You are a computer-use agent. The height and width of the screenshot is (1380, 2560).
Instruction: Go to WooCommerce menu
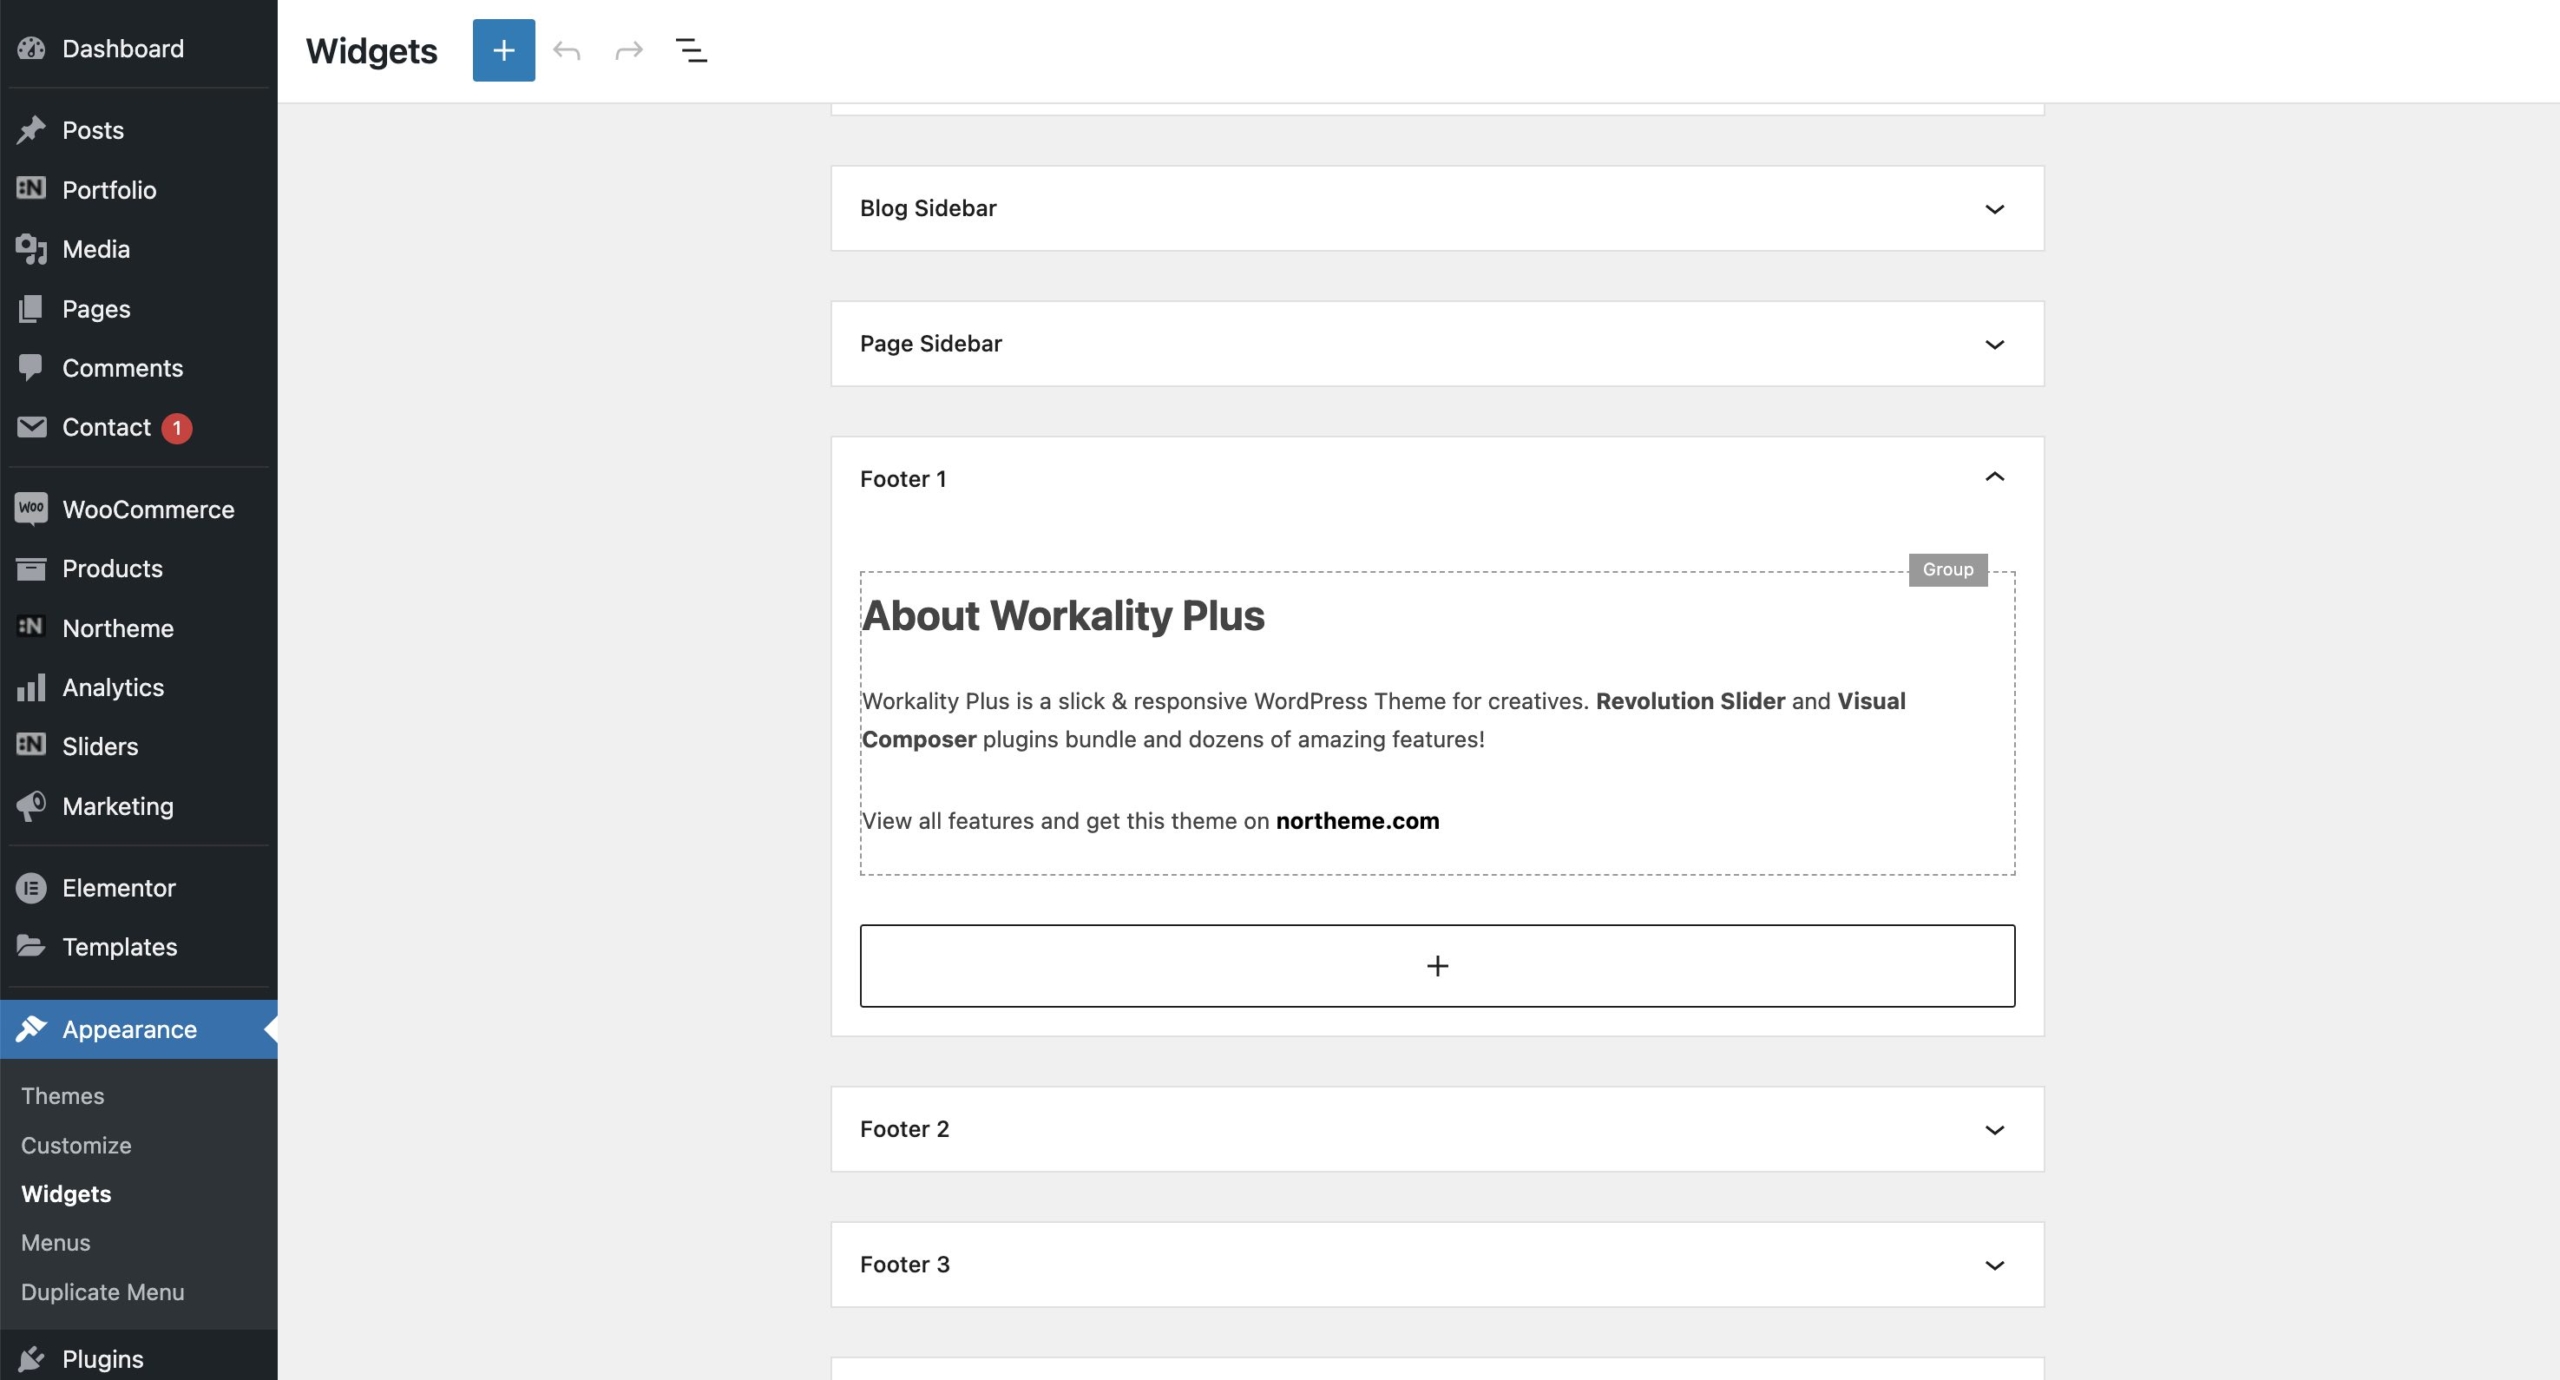(148, 509)
